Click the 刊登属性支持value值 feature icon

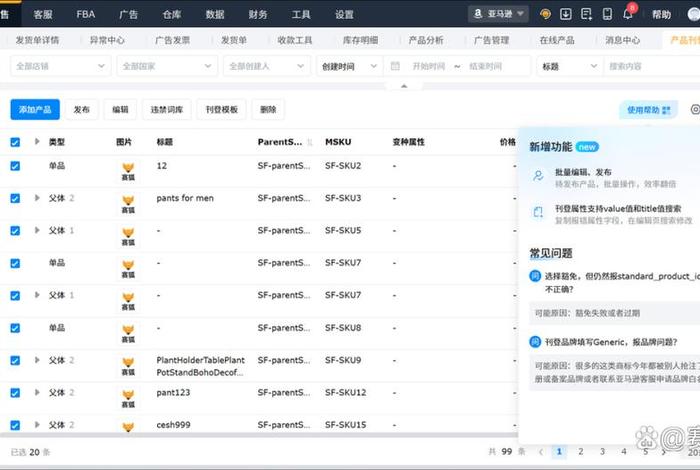click(538, 212)
